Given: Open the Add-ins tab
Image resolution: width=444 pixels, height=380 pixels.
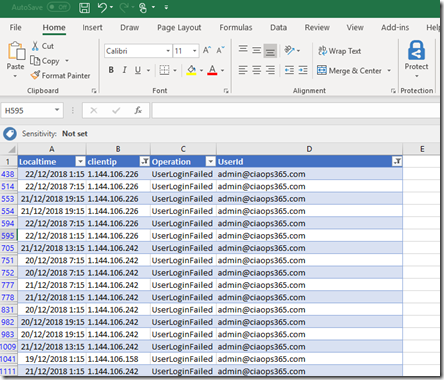Looking at the screenshot, I should click(x=395, y=27).
